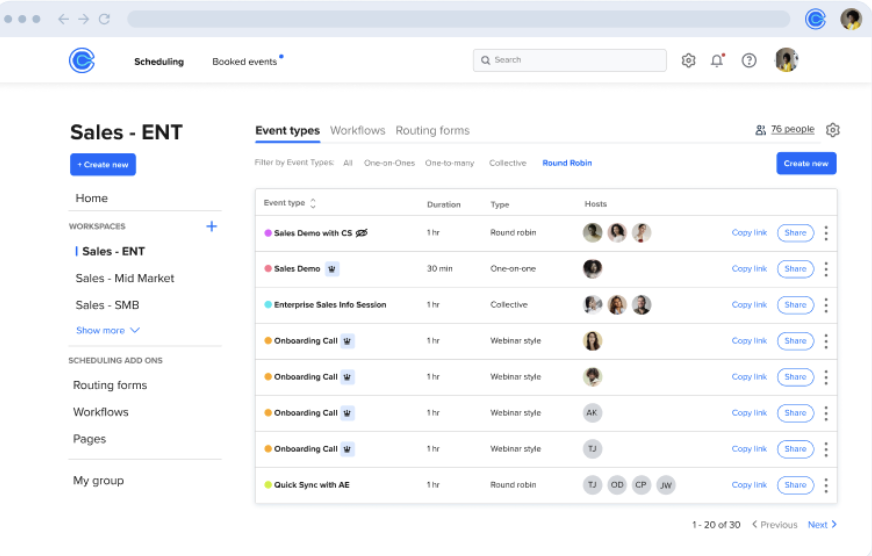Screen dimensions: 872x556
Task: Go to Previous page of results
Action: tap(775, 524)
